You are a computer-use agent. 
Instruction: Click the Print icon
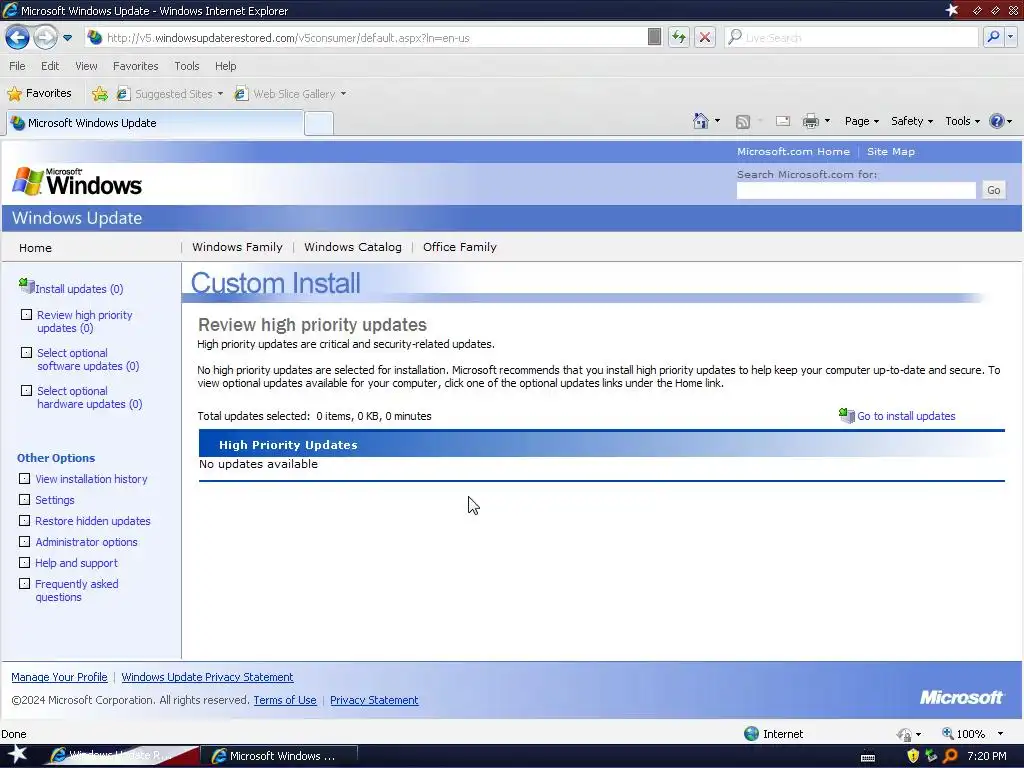tap(810, 121)
